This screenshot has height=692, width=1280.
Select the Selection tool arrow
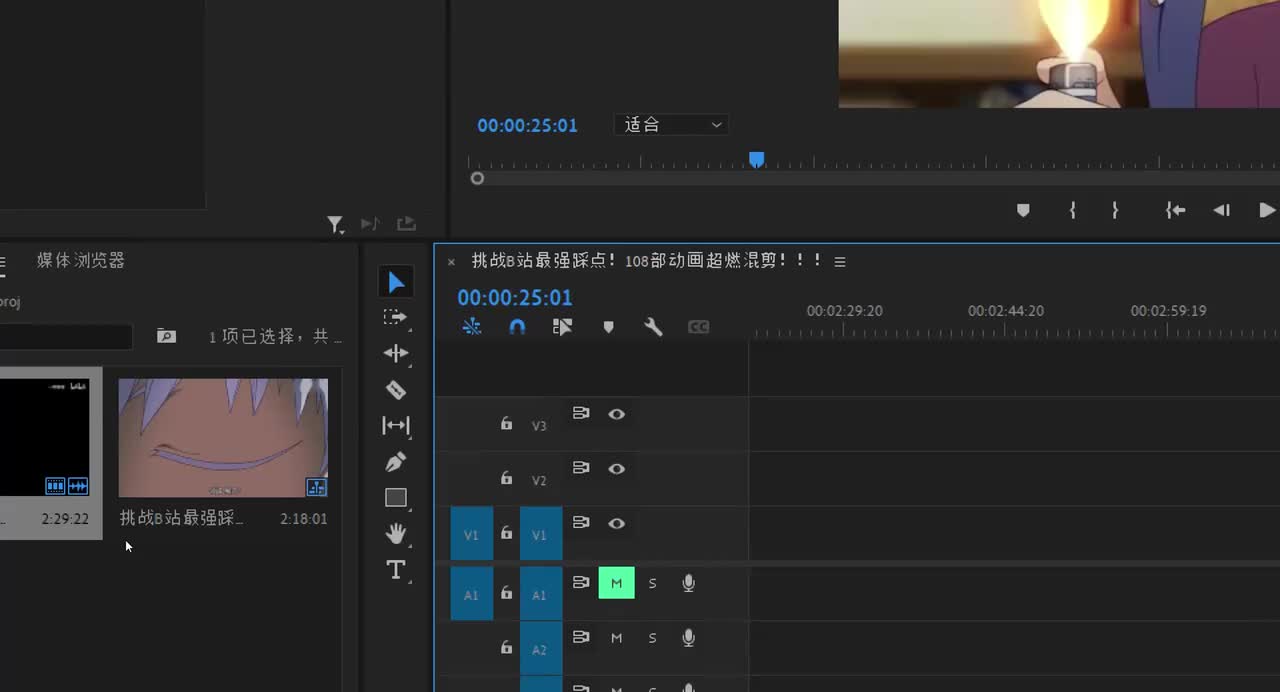[x=396, y=282]
